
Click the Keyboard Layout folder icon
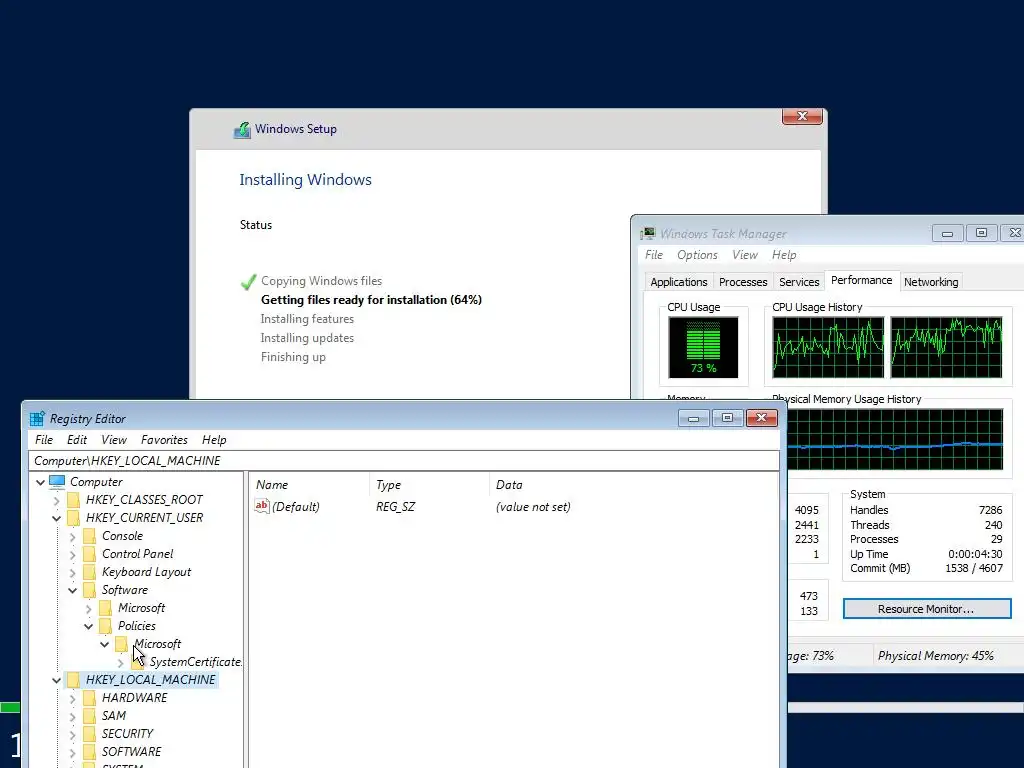(89, 572)
